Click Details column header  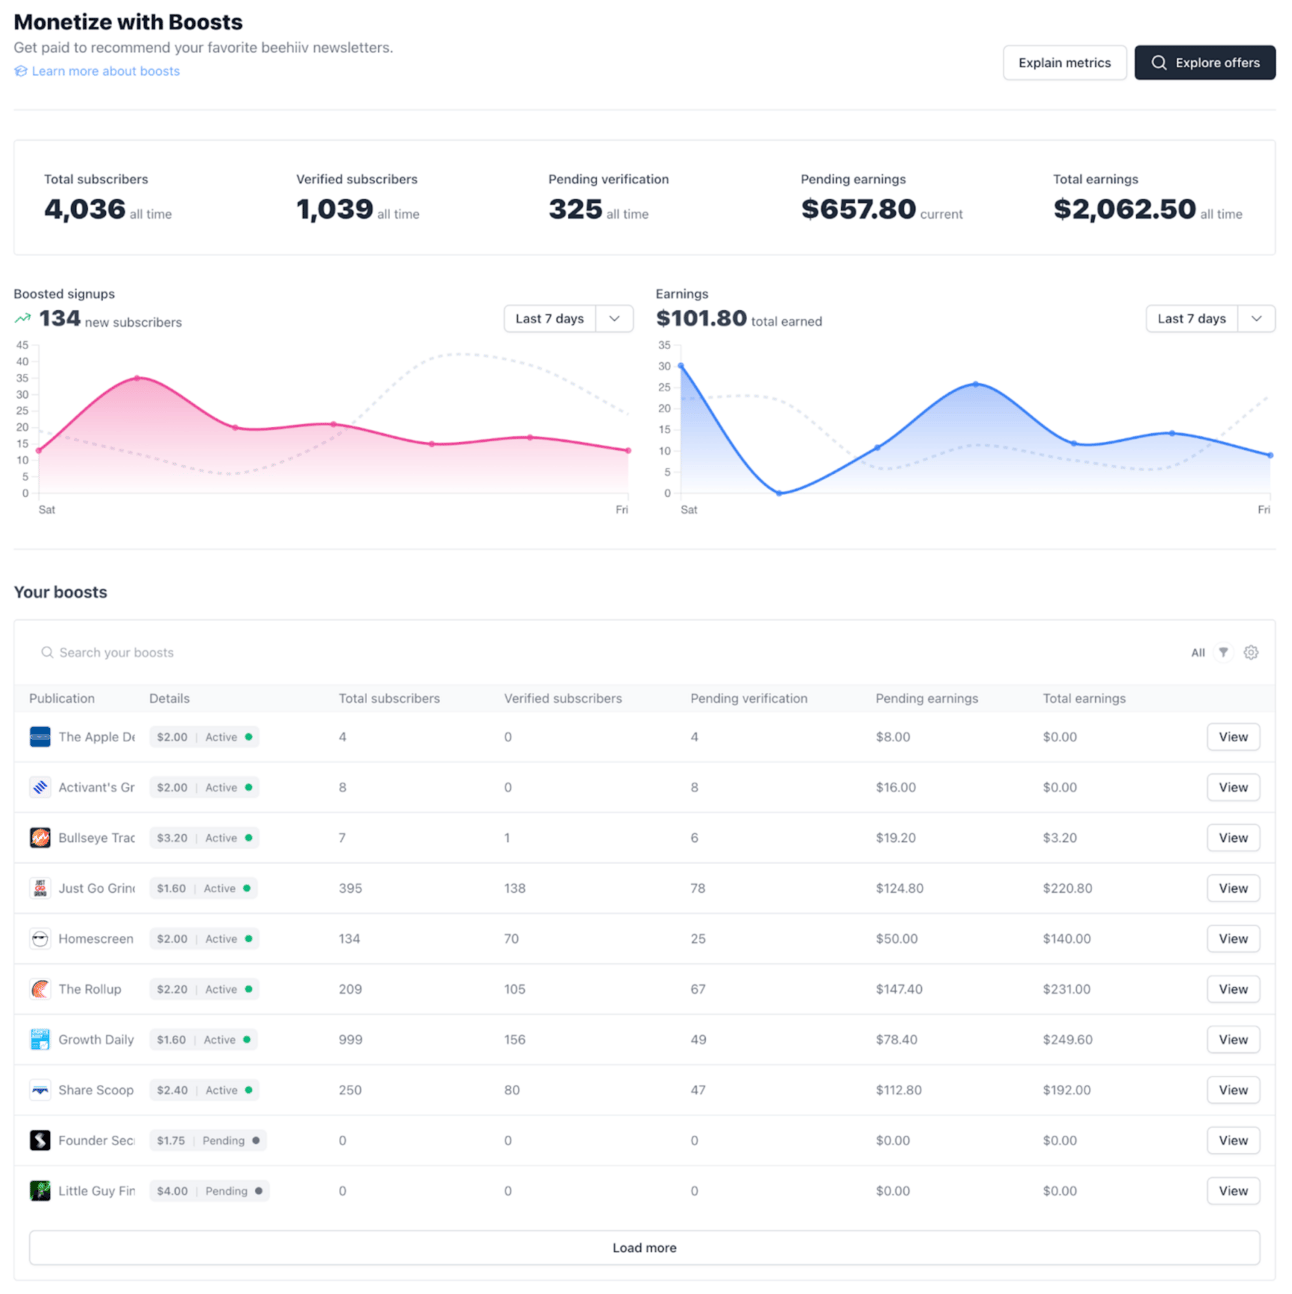[x=169, y=699]
